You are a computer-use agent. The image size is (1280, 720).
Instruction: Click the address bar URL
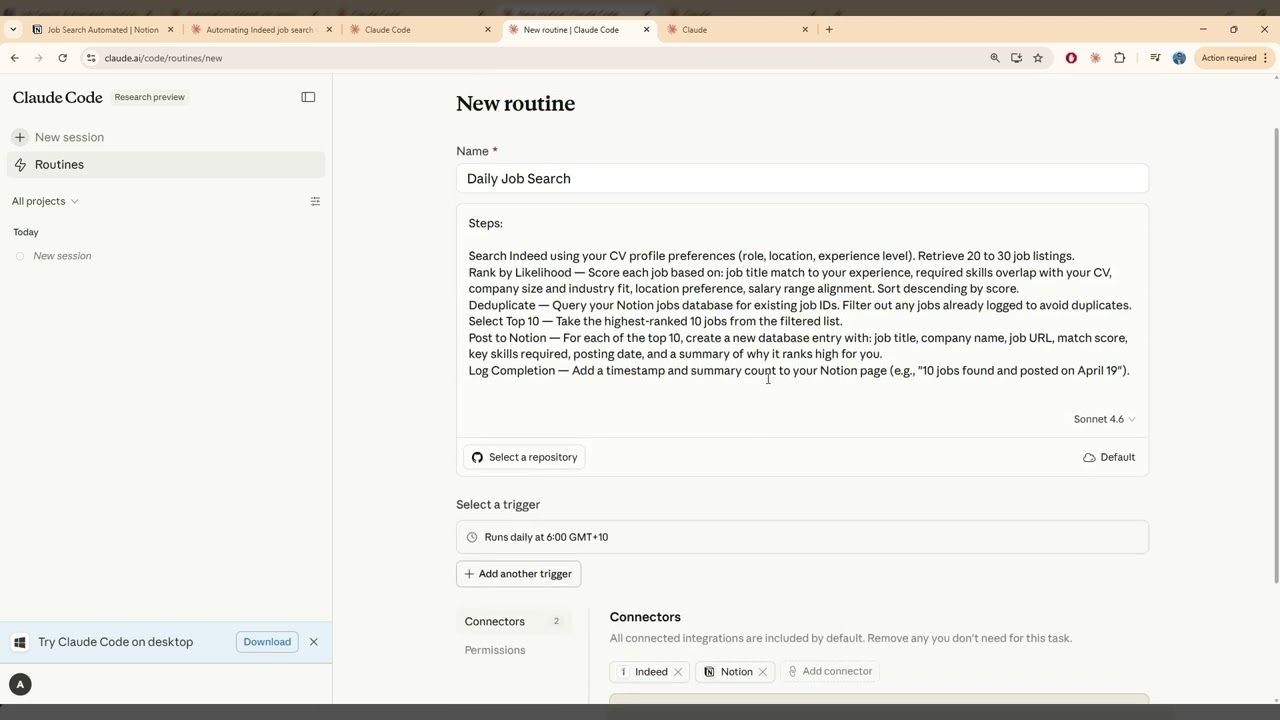163,58
